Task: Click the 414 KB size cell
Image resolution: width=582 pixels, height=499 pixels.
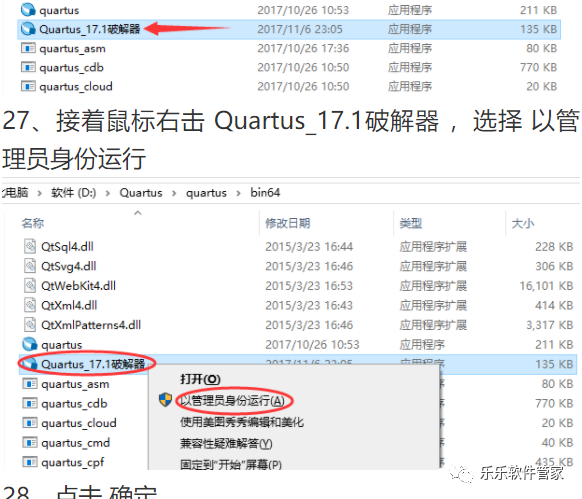Action: [x=554, y=305]
